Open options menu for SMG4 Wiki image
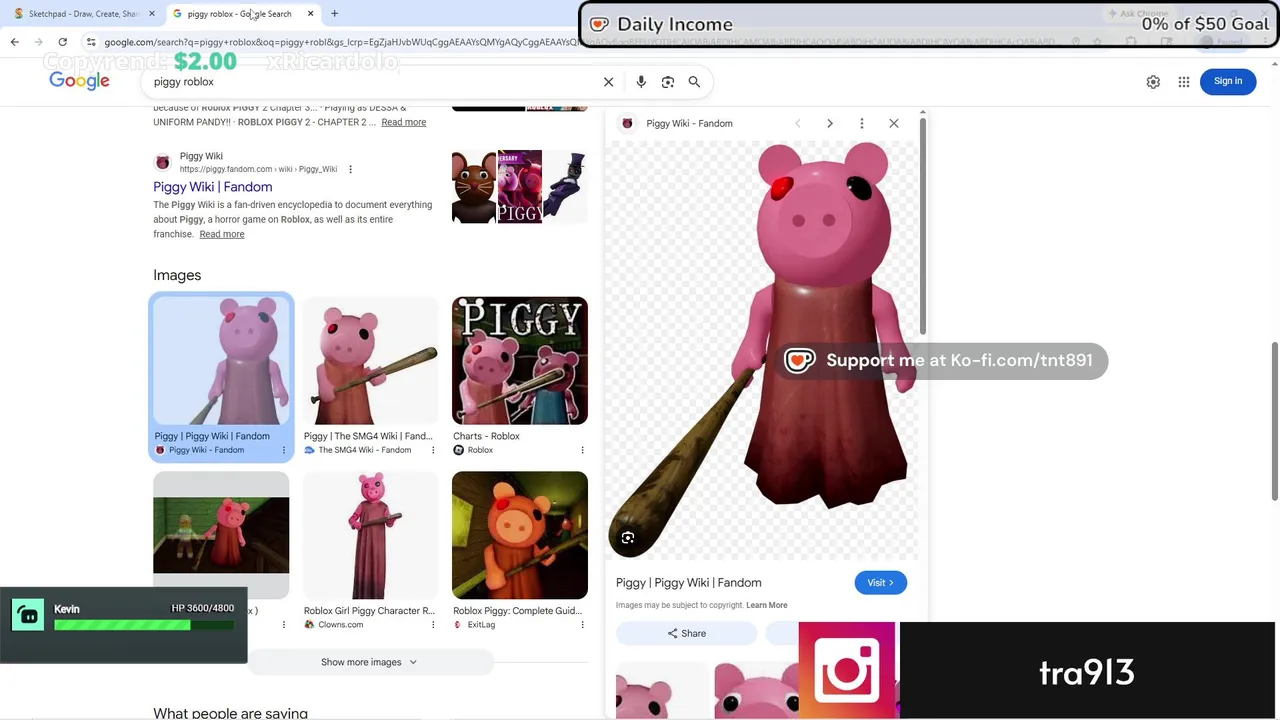 tap(433, 450)
